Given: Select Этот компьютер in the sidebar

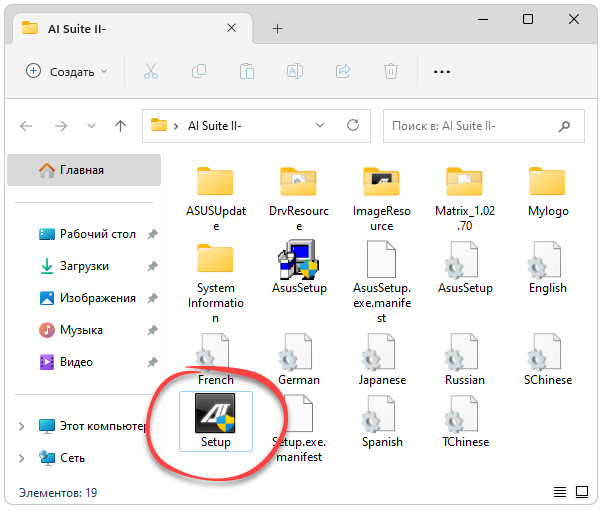Looking at the screenshot, I should click(x=92, y=426).
